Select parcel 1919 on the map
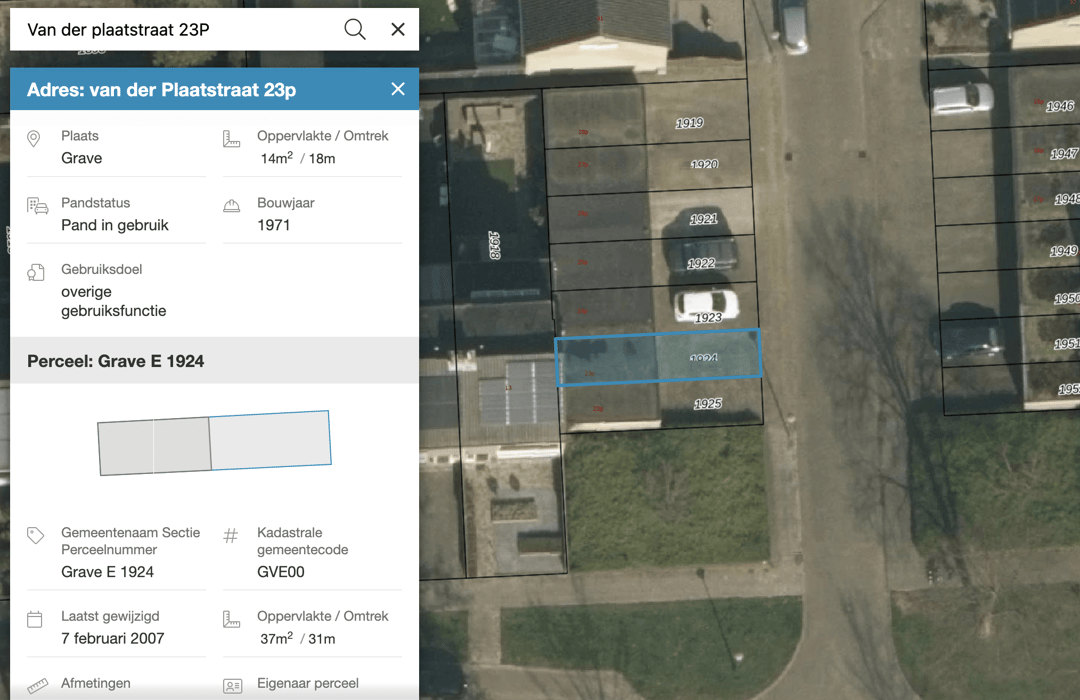 [x=689, y=123]
